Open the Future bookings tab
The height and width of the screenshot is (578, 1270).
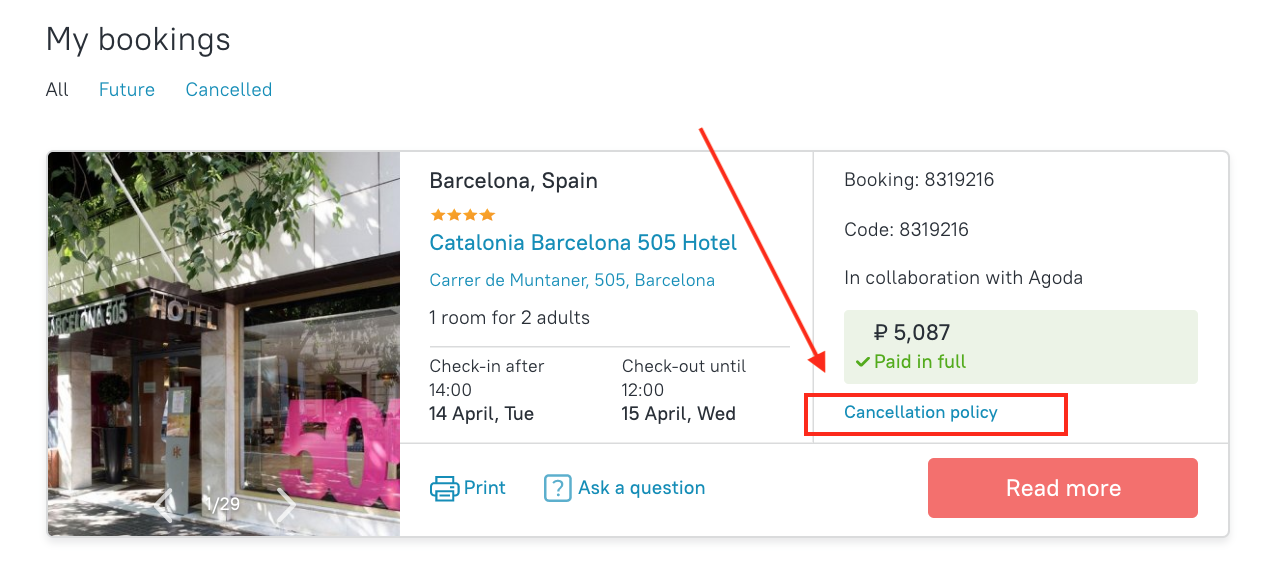click(x=127, y=90)
